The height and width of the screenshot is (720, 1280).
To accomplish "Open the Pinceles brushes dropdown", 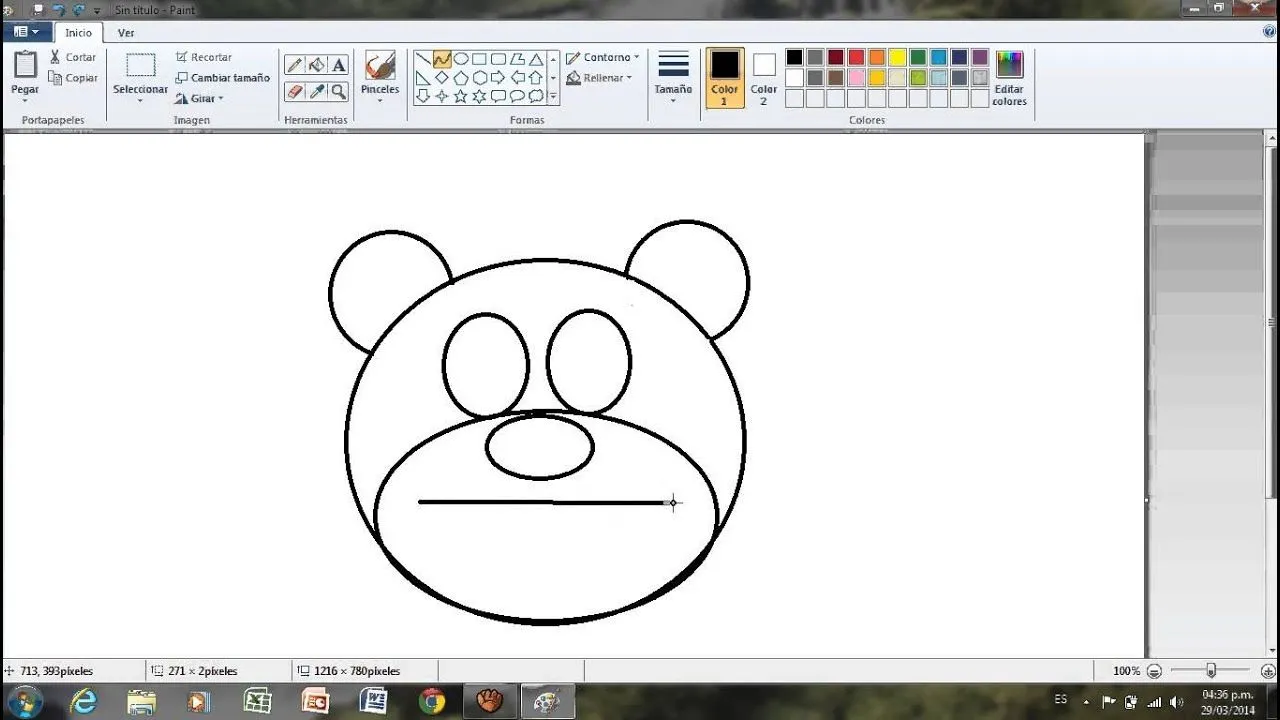I will click(x=379, y=77).
